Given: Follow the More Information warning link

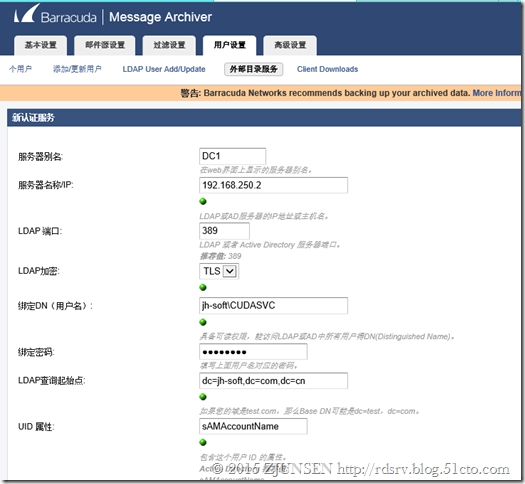Looking at the screenshot, I should (x=497, y=93).
